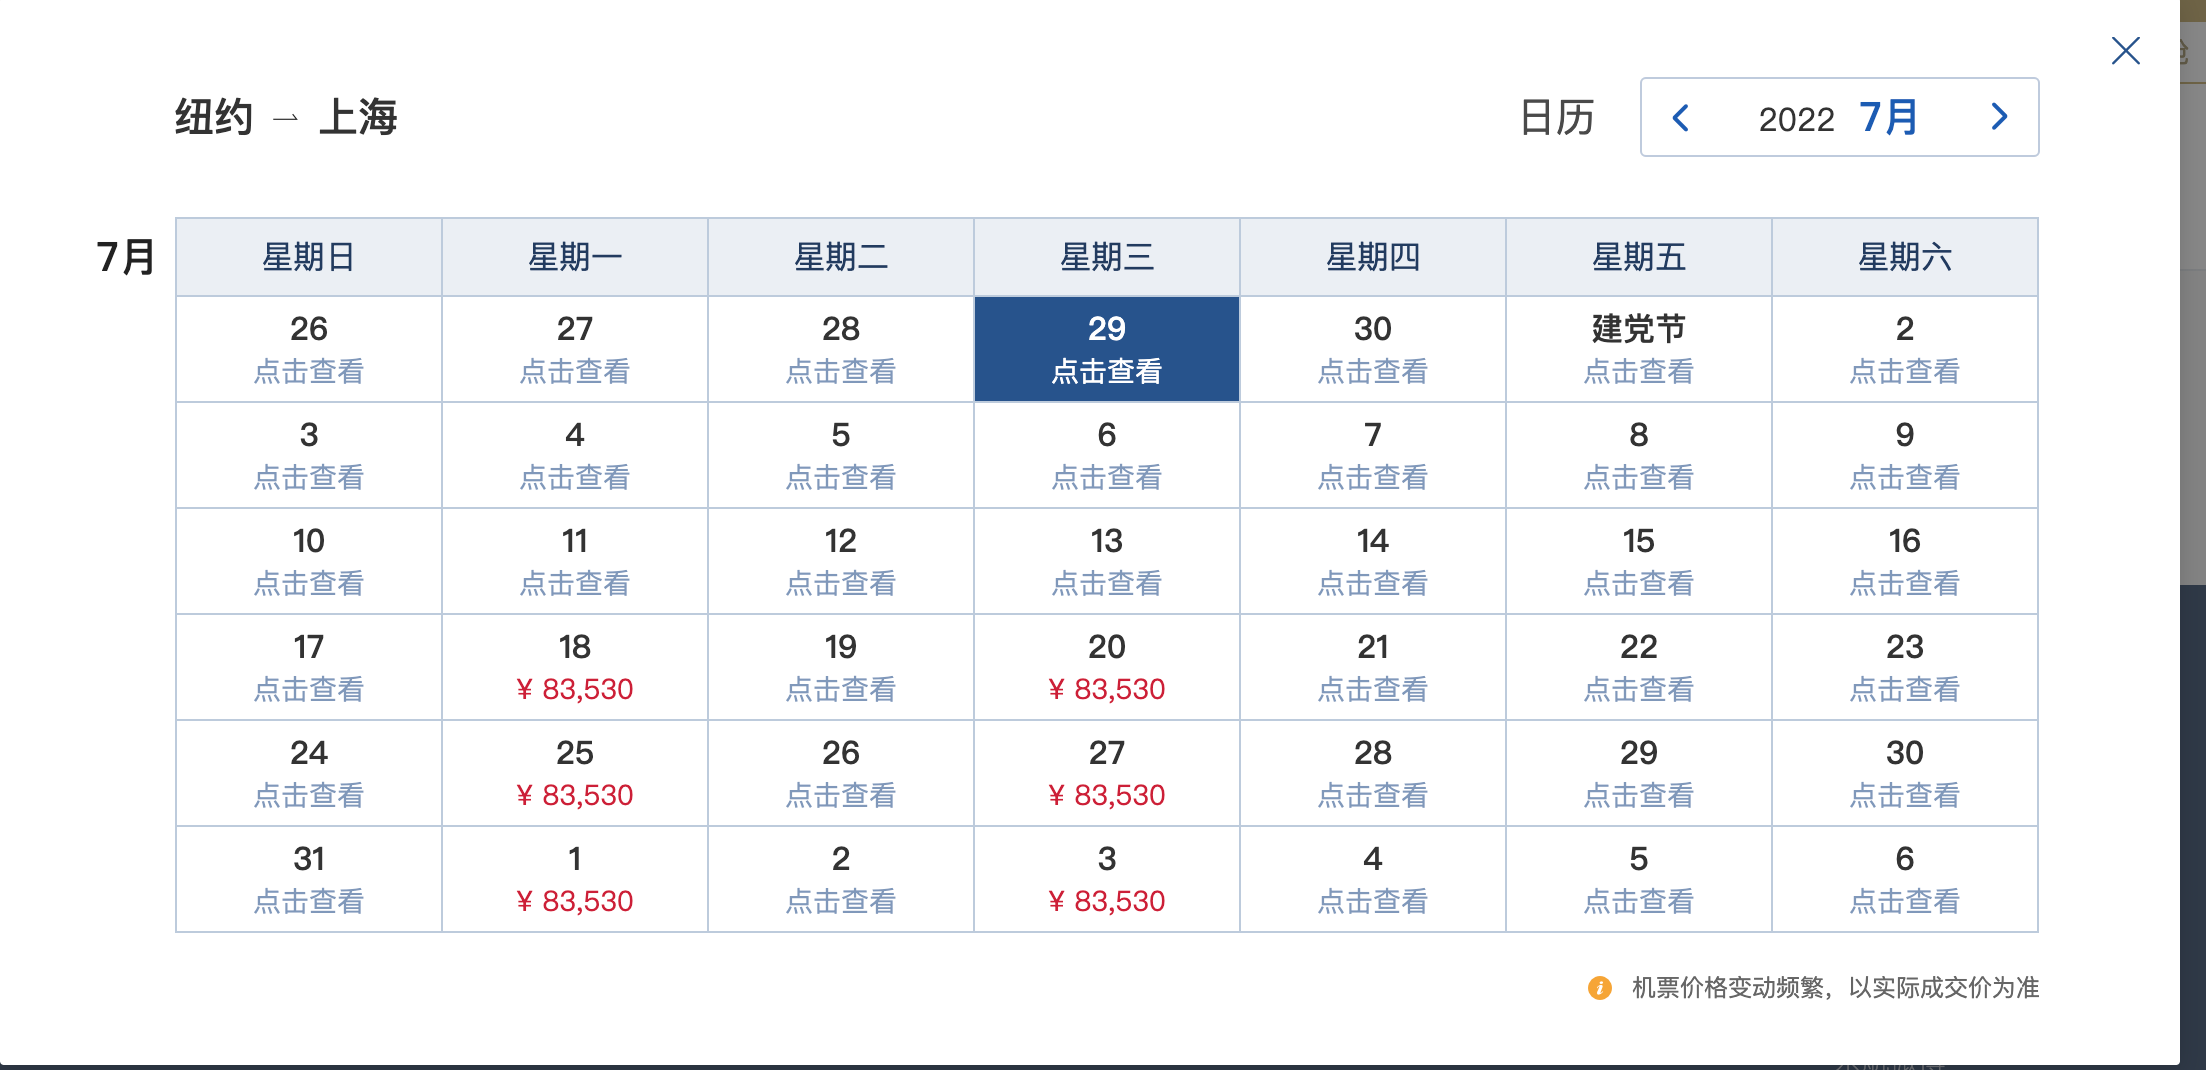
Task: Pick date 18 priced ¥83,530
Action: pos(575,667)
